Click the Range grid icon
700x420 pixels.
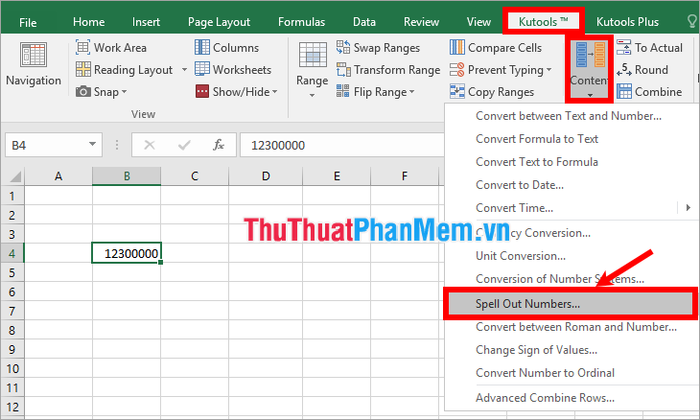click(x=312, y=55)
